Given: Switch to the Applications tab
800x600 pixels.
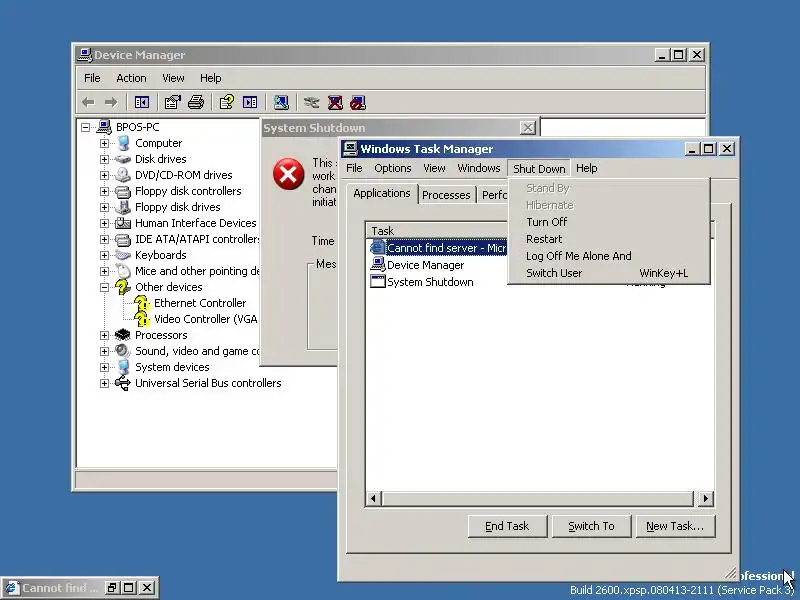Looking at the screenshot, I should 382,193.
